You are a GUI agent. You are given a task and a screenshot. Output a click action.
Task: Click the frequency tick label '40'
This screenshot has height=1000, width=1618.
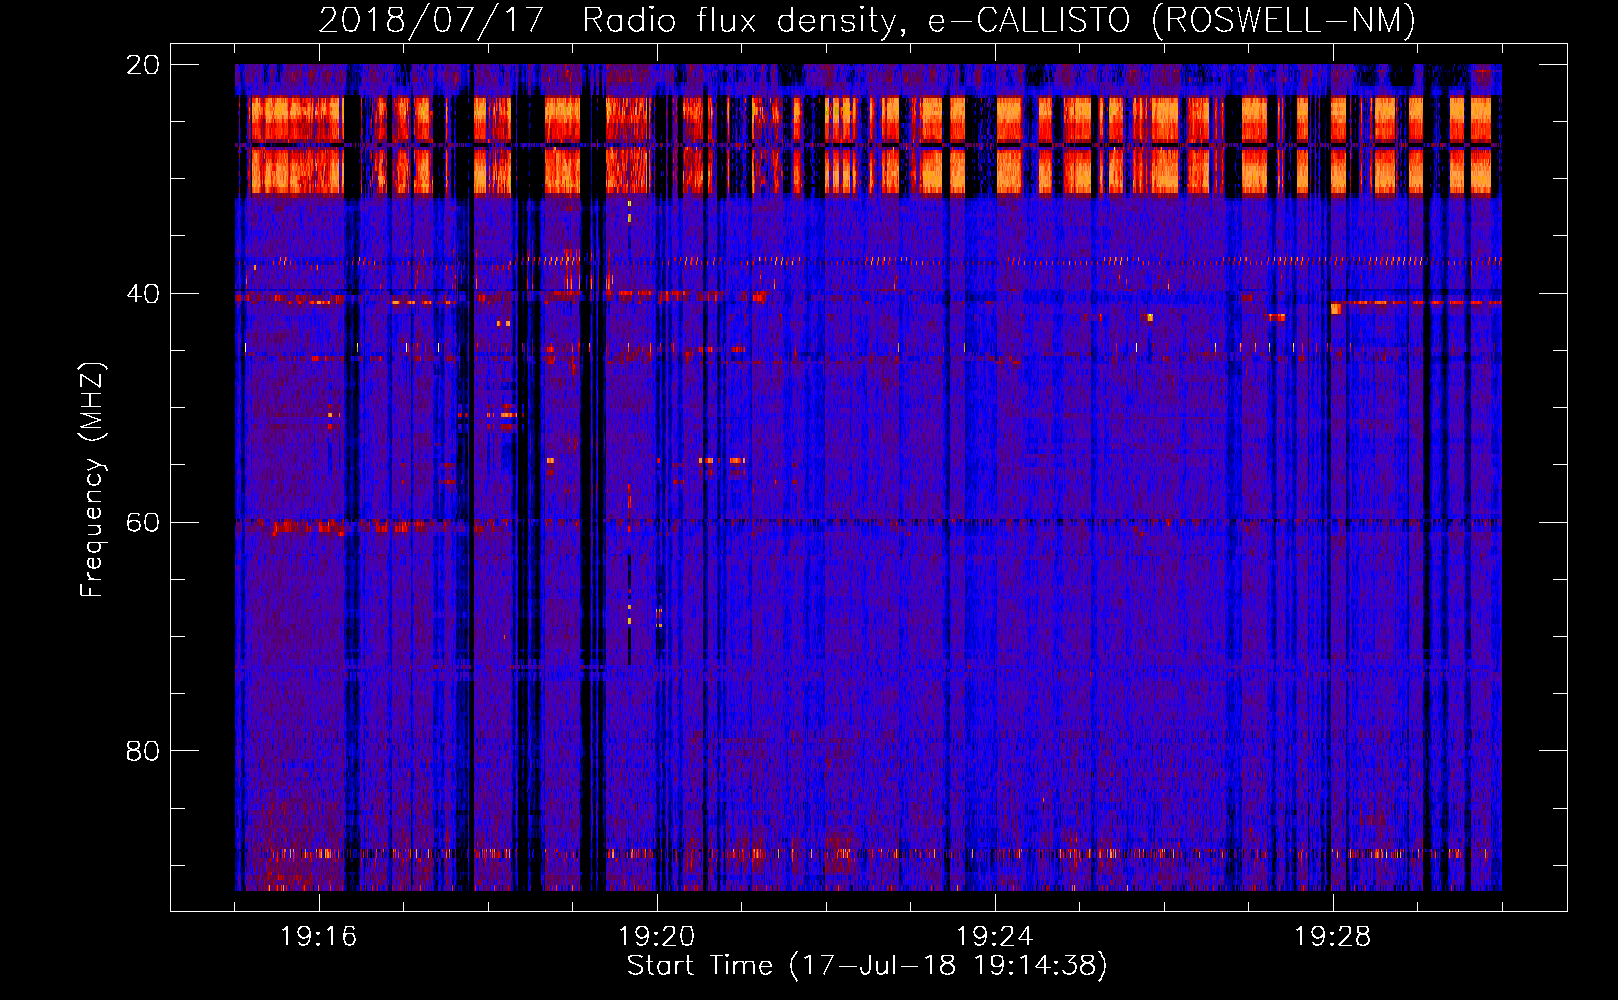[143, 294]
